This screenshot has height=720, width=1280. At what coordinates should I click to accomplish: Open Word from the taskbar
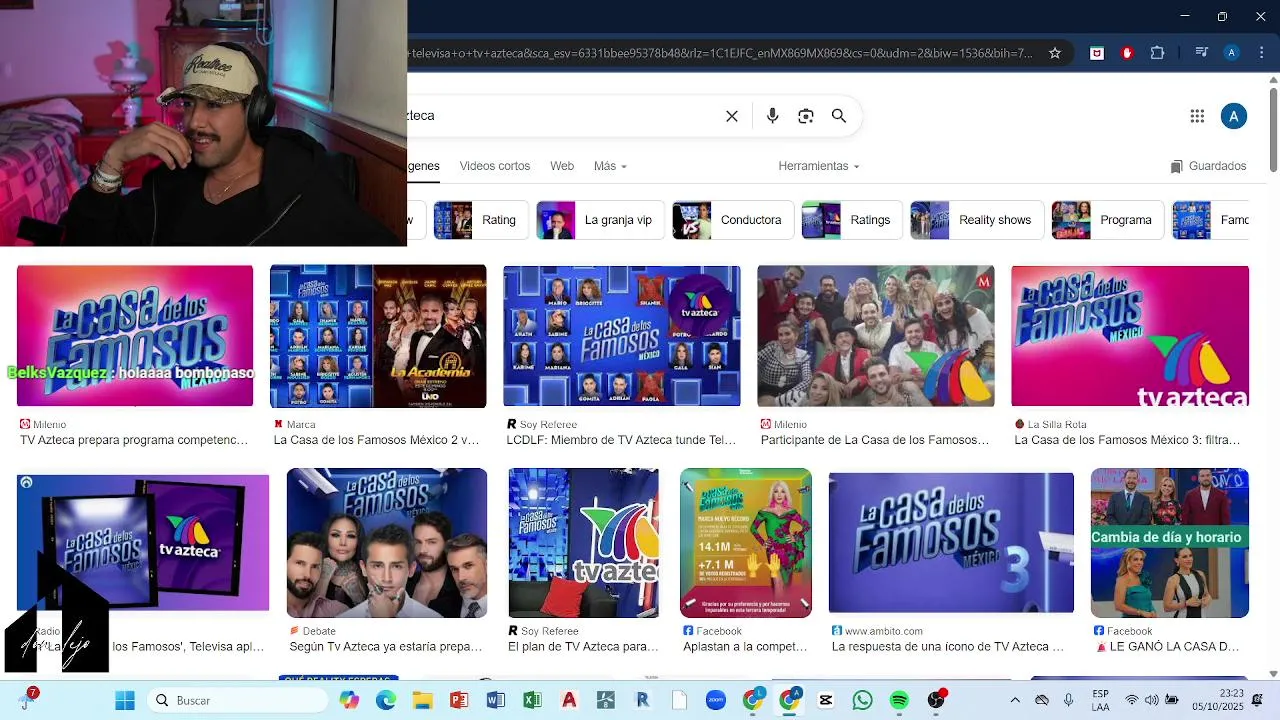pyautogui.click(x=496, y=700)
